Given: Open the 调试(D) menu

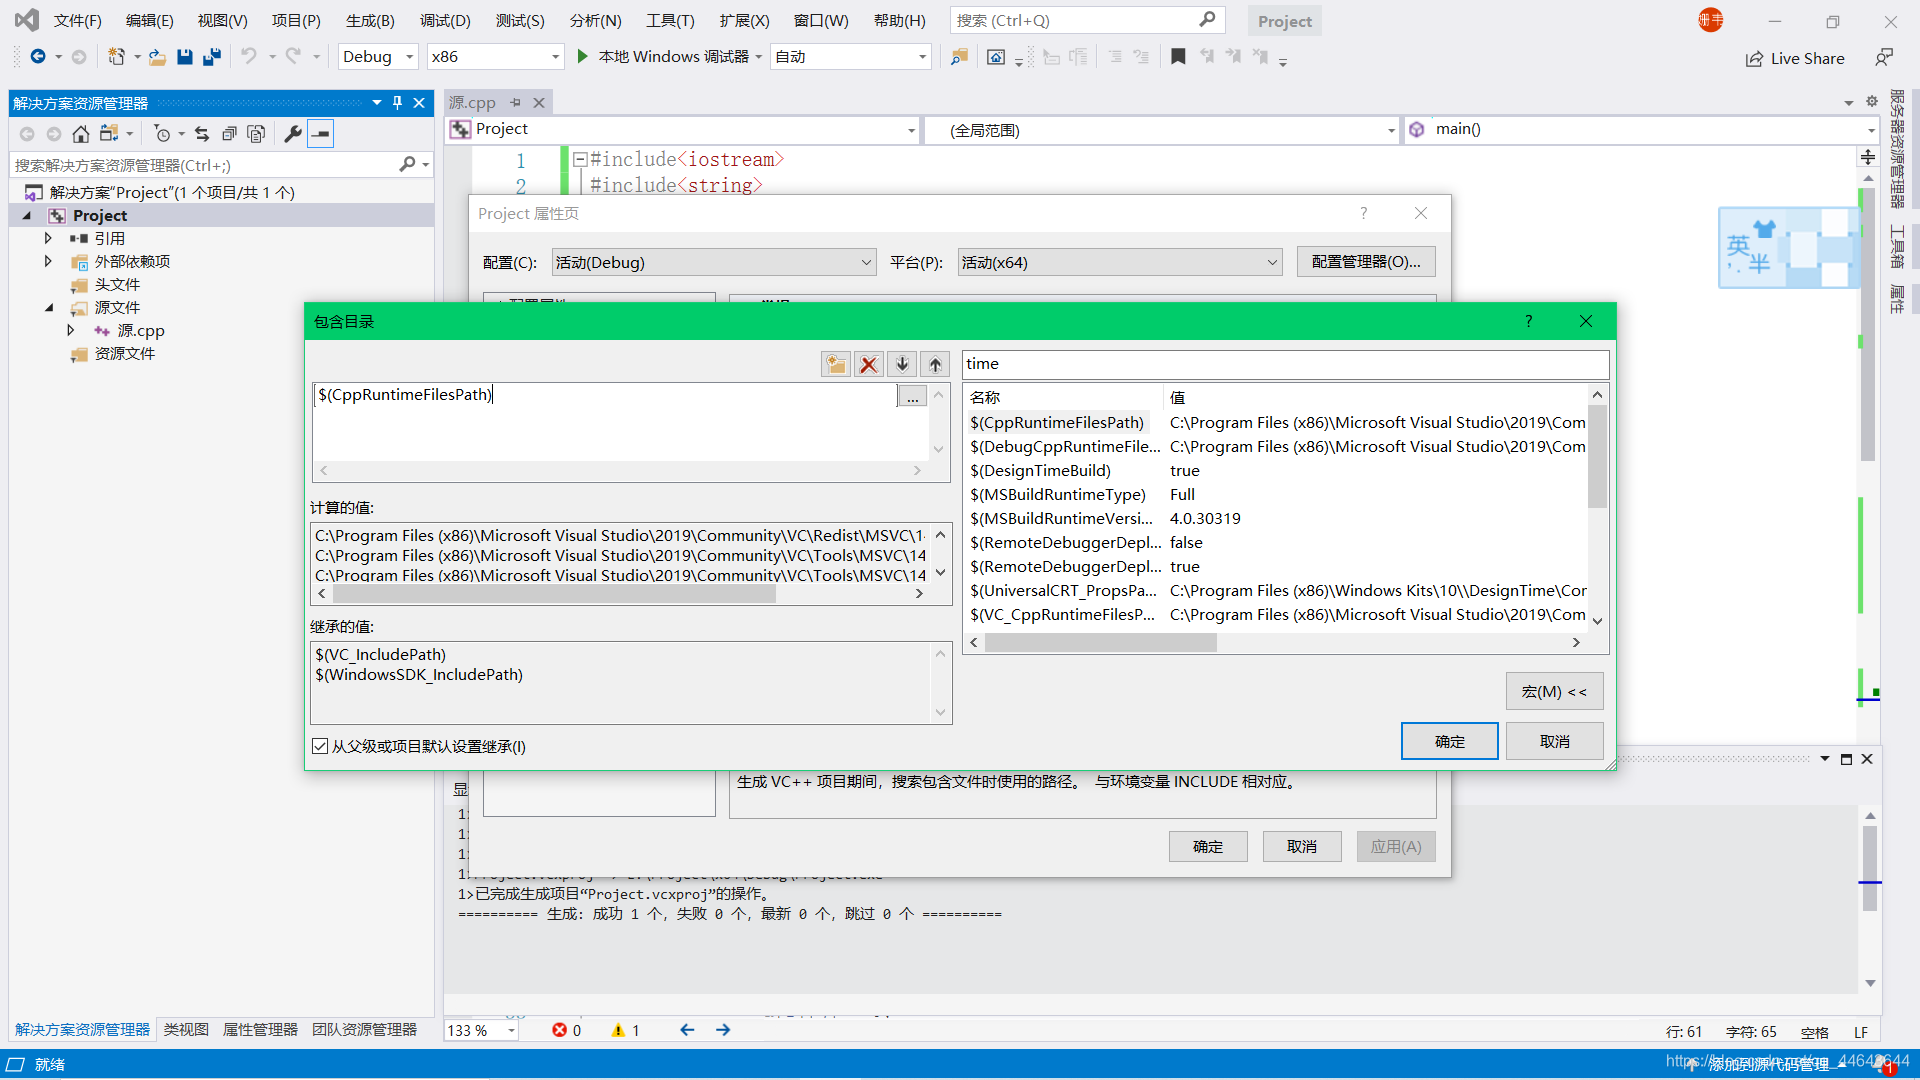Looking at the screenshot, I should click(445, 20).
